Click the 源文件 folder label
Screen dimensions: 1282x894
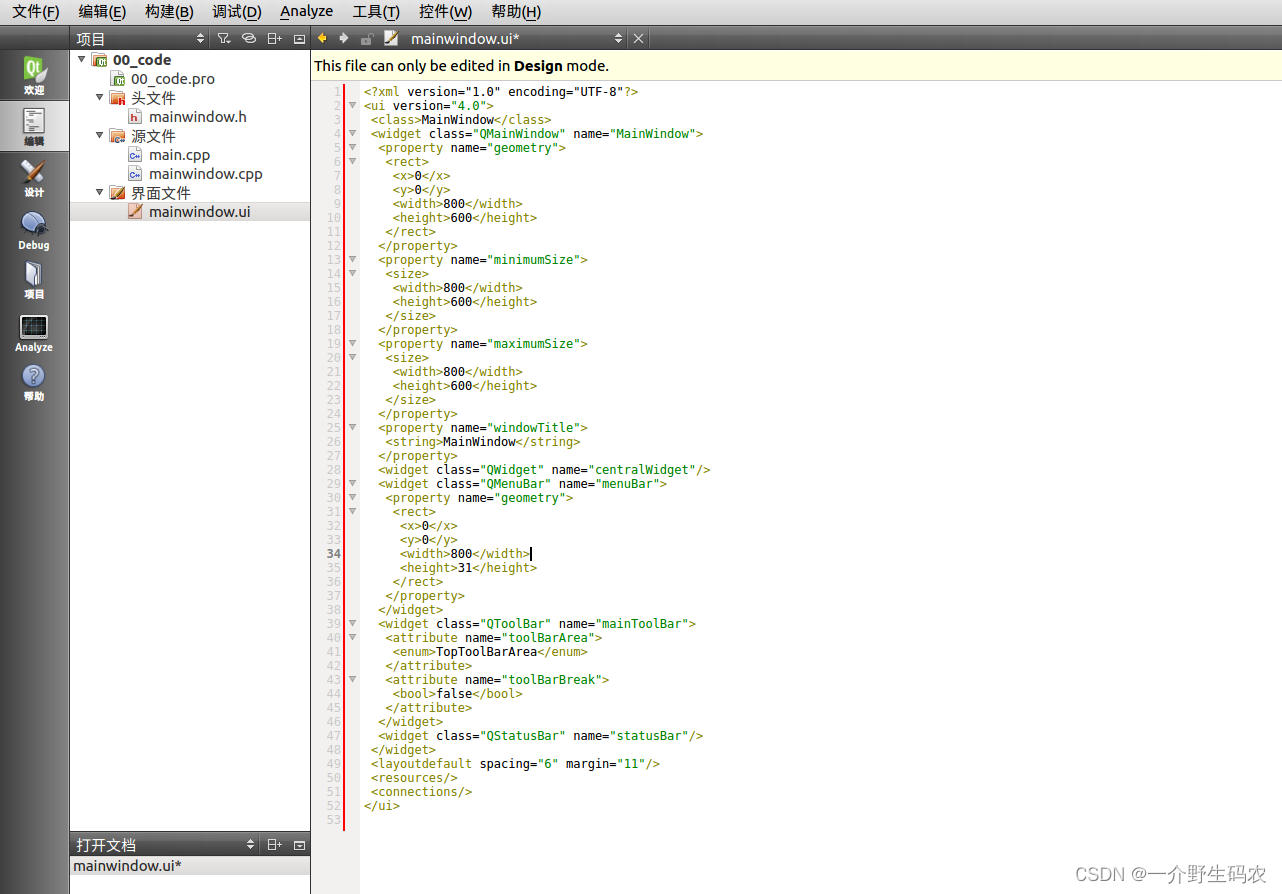pyautogui.click(x=153, y=135)
